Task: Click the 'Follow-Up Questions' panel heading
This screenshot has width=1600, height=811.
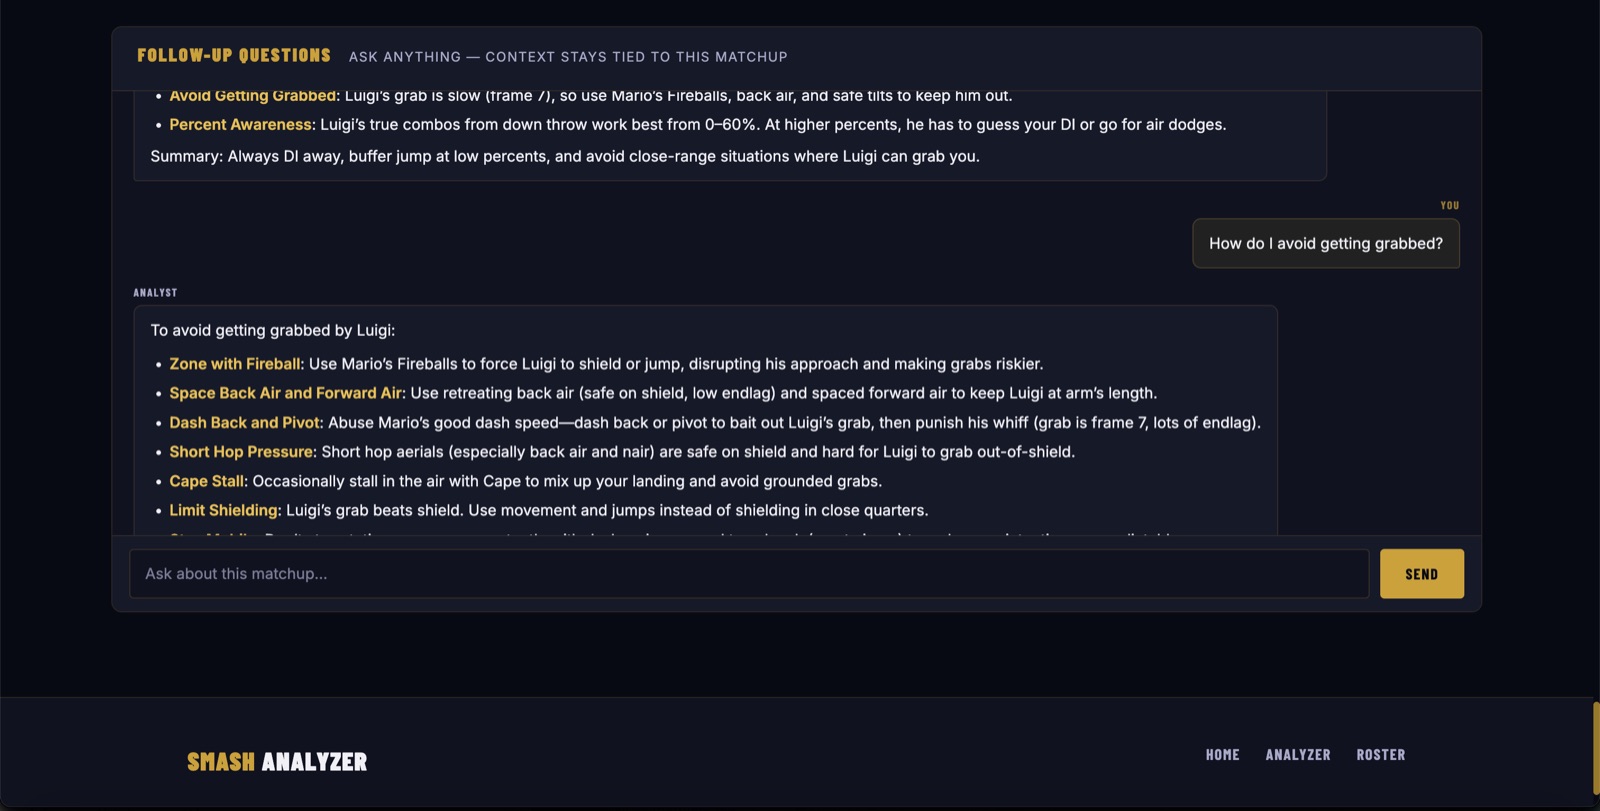Action: [234, 56]
